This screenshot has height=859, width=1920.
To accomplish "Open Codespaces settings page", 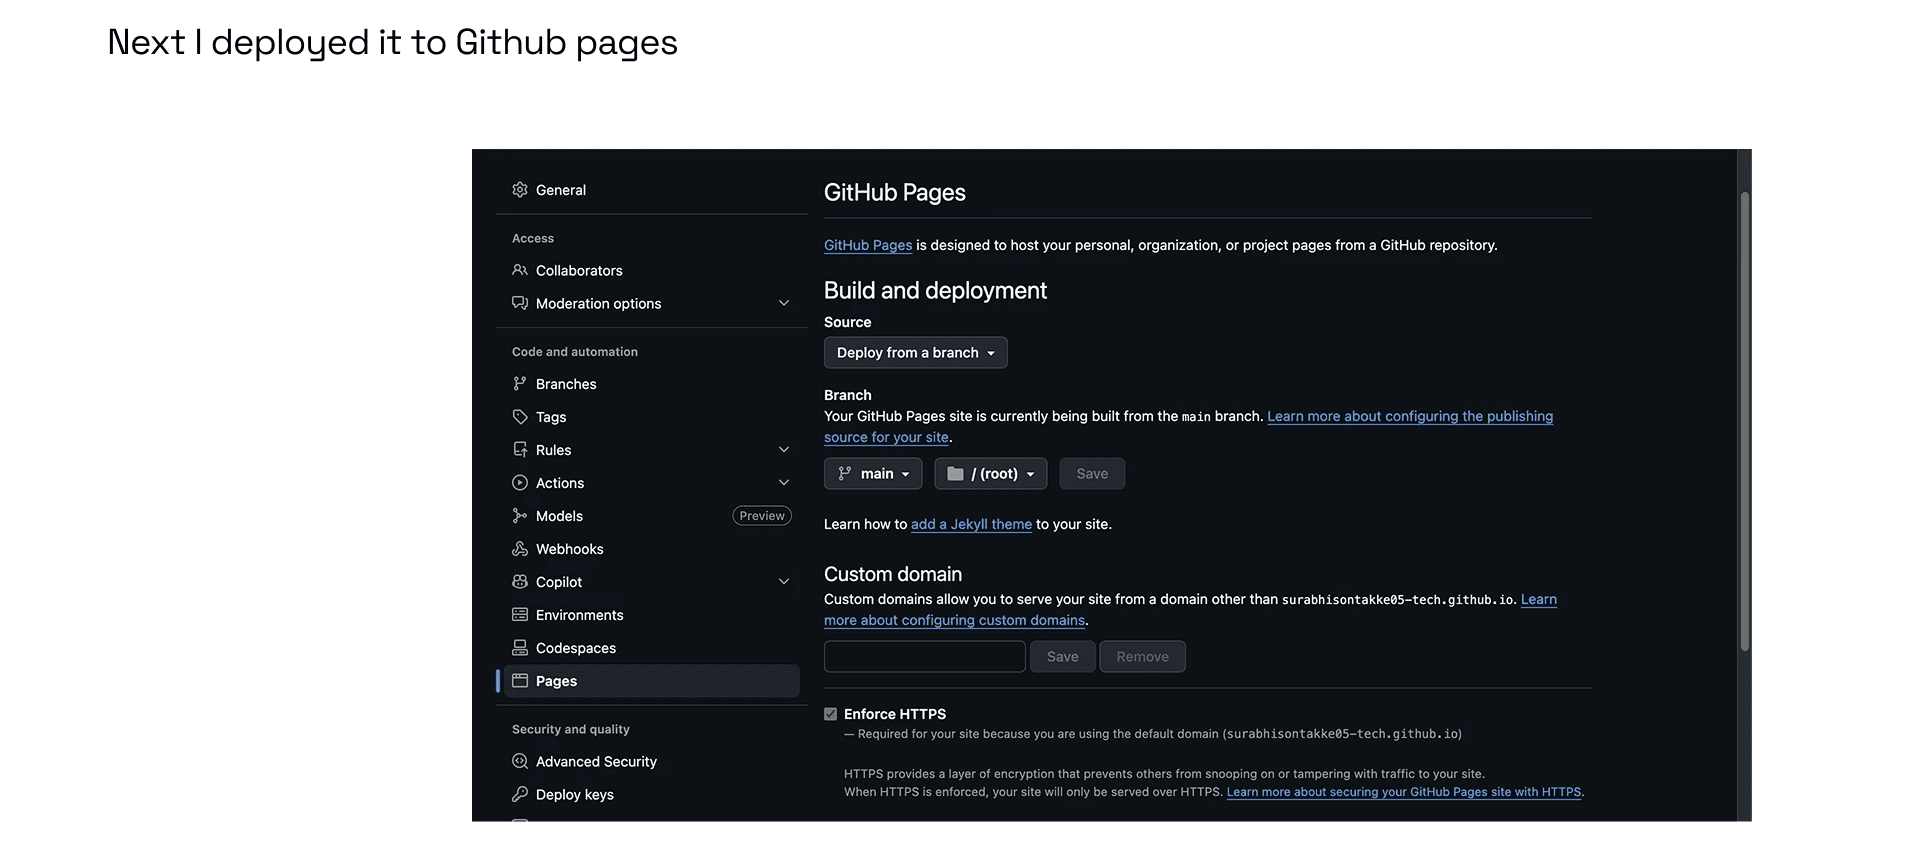I will pyautogui.click(x=652, y=647).
